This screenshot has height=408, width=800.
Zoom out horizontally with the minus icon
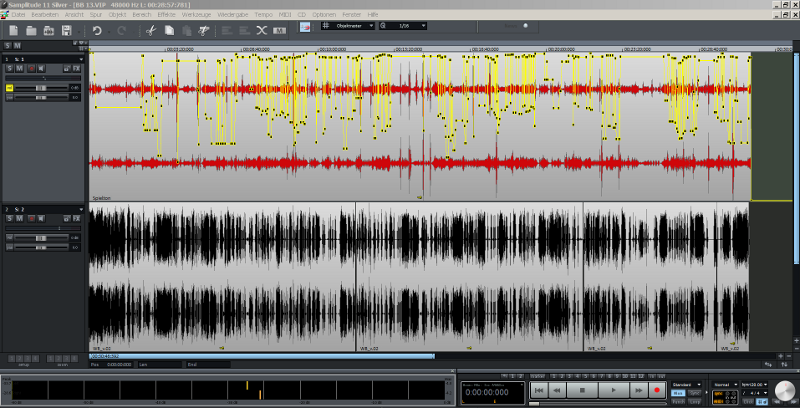point(789,356)
